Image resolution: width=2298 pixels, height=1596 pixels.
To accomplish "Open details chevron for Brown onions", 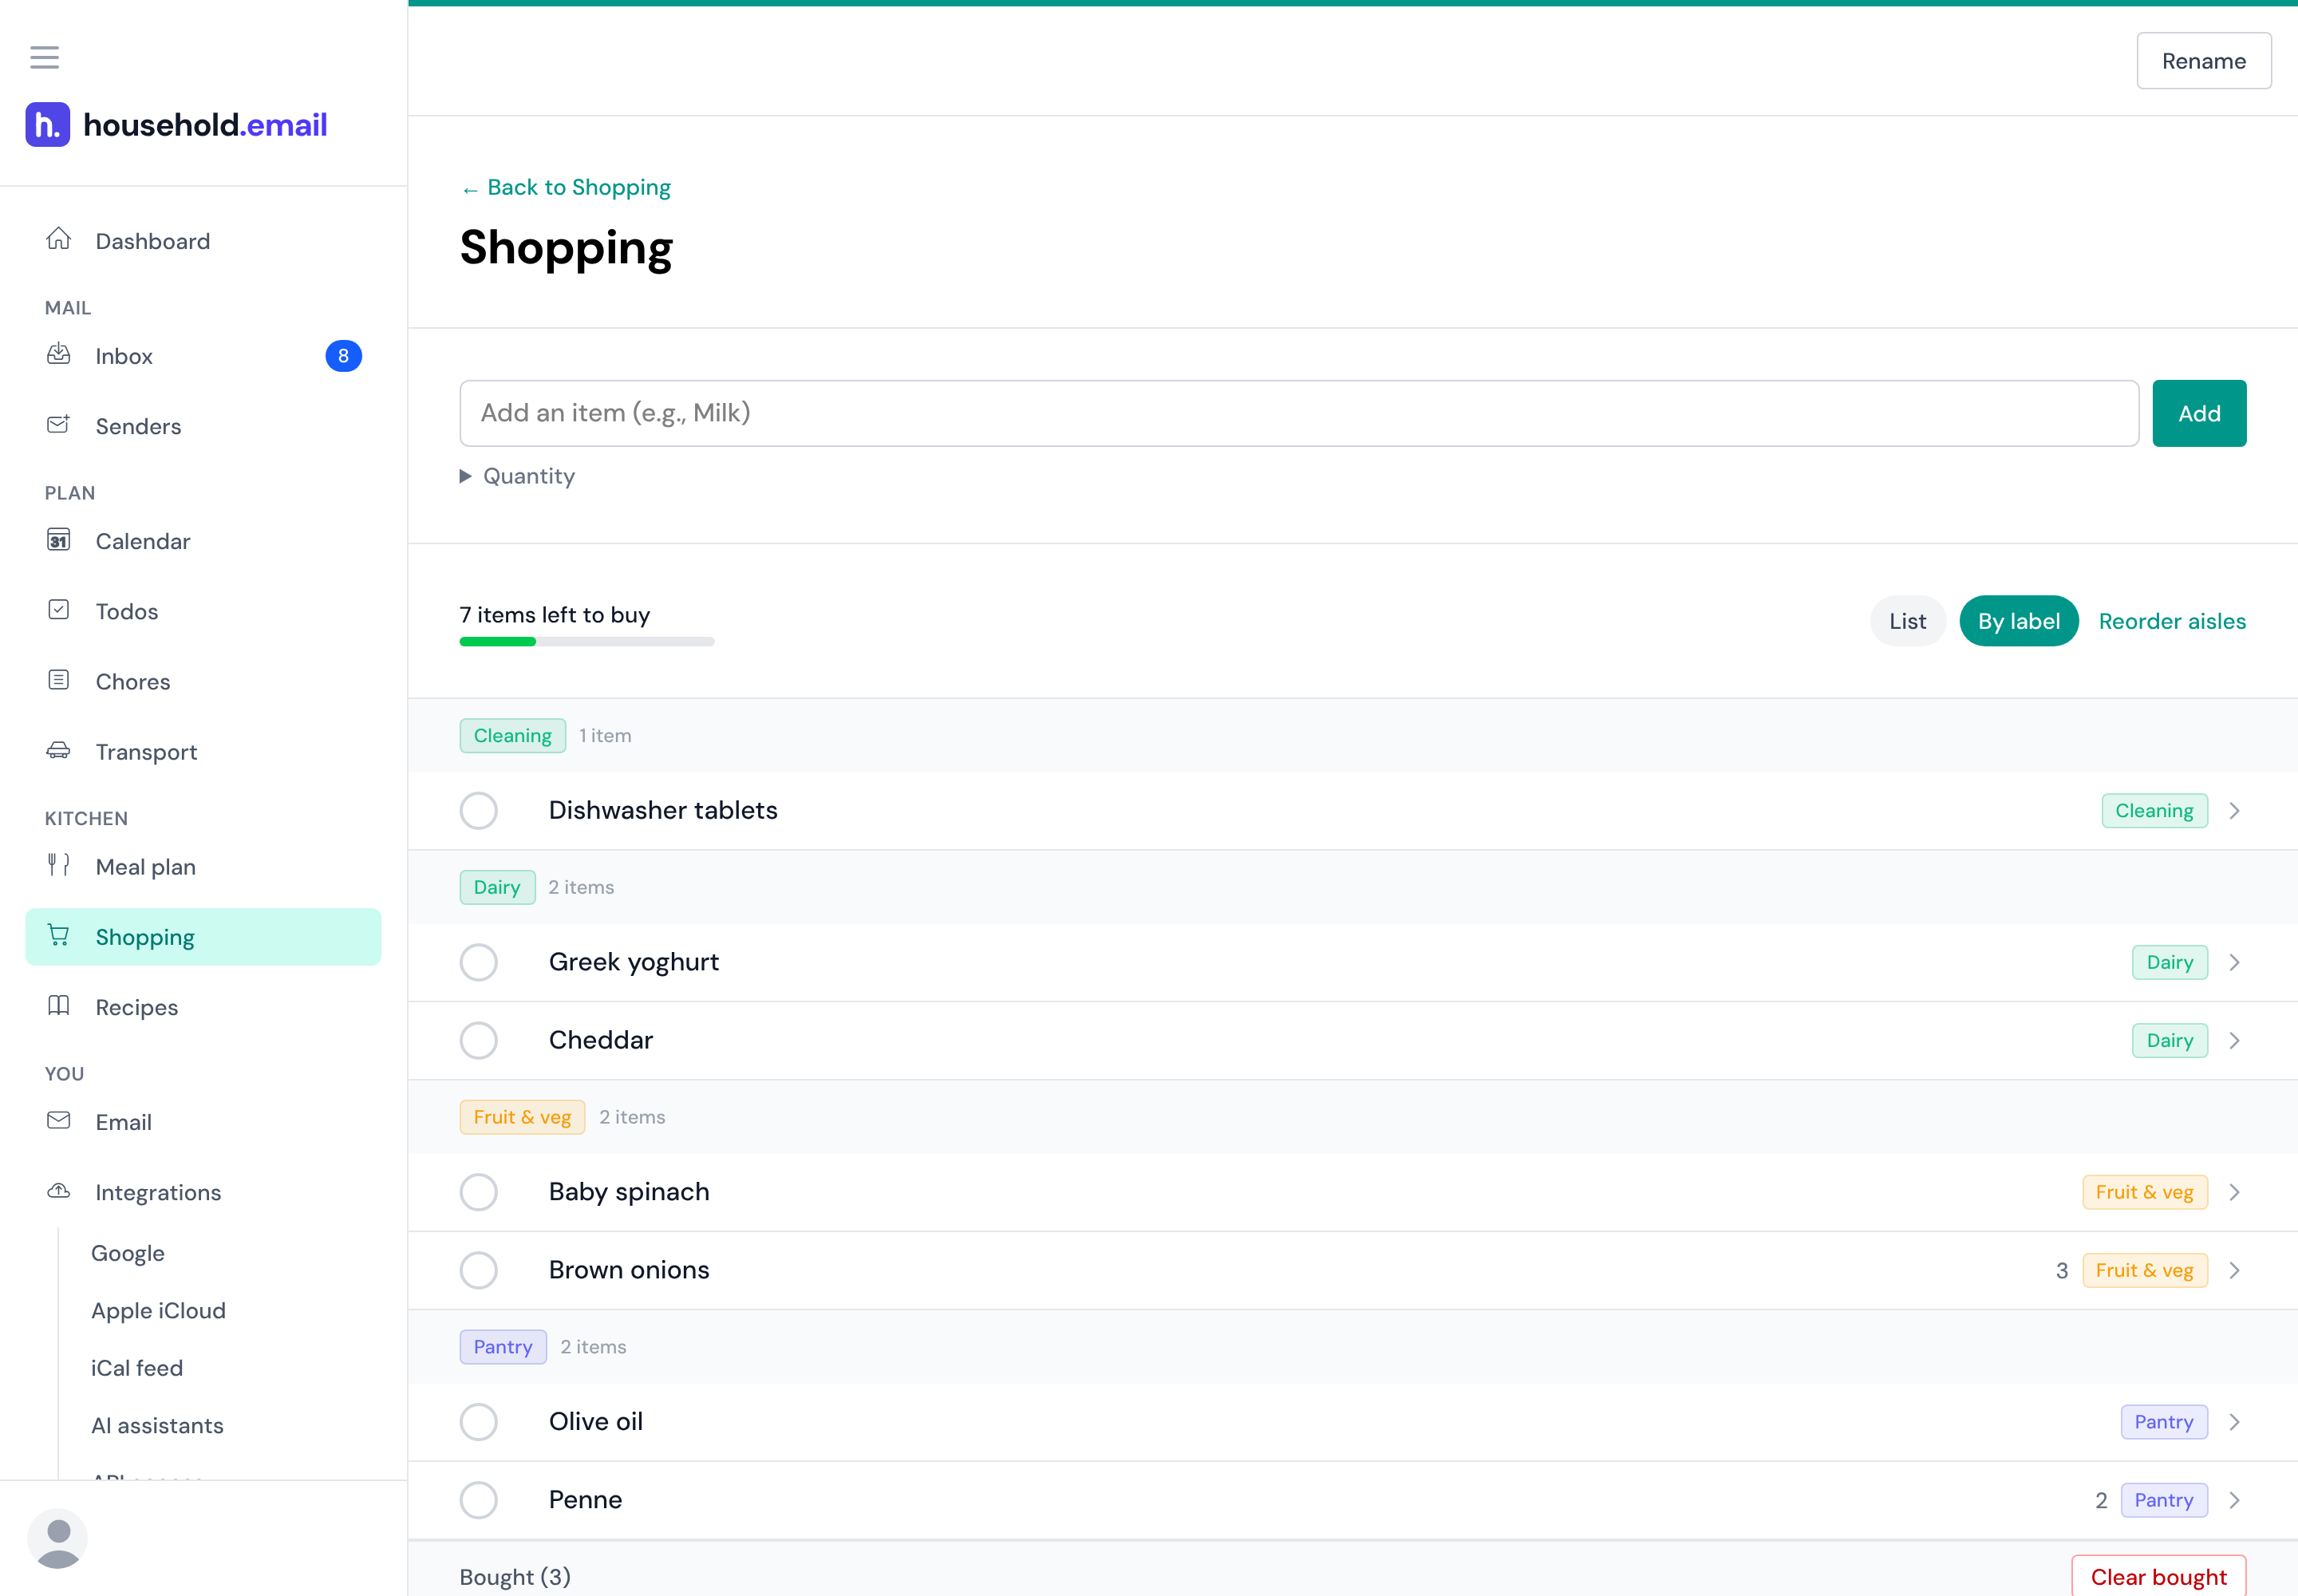I will click(2234, 1270).
